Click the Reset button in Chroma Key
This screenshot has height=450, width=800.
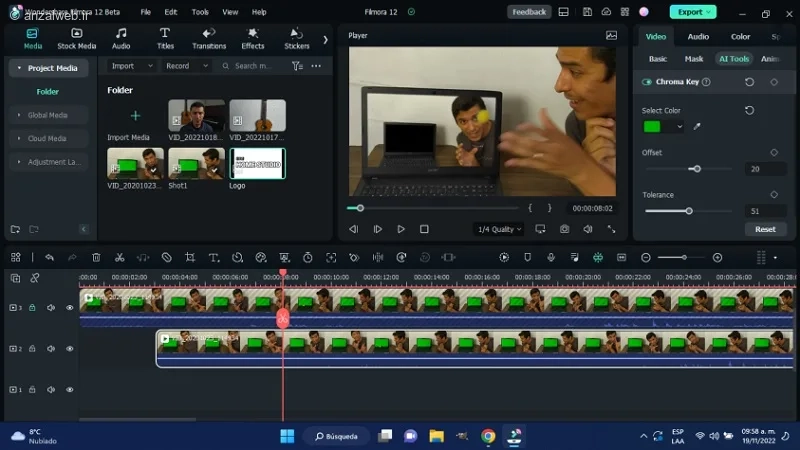(x=765, y=229)
